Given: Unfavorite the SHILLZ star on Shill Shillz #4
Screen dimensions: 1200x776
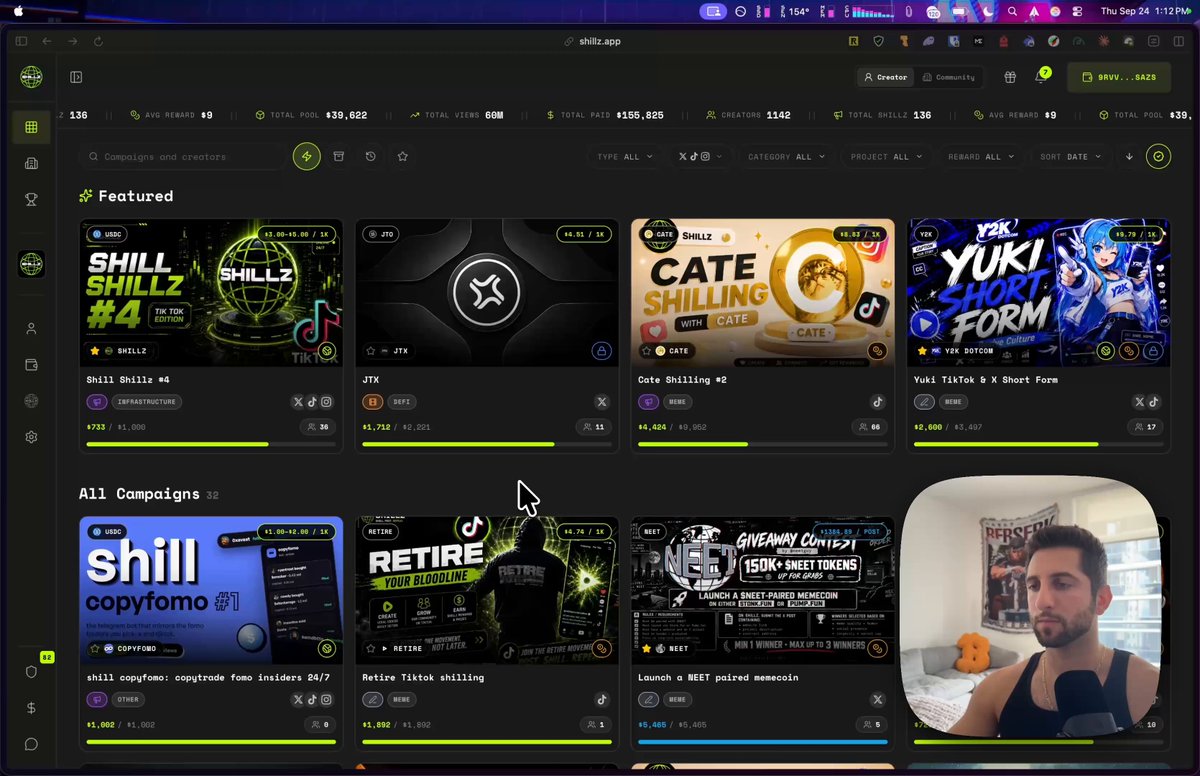Looking at the screenshot, I should (x=95, y=351).
